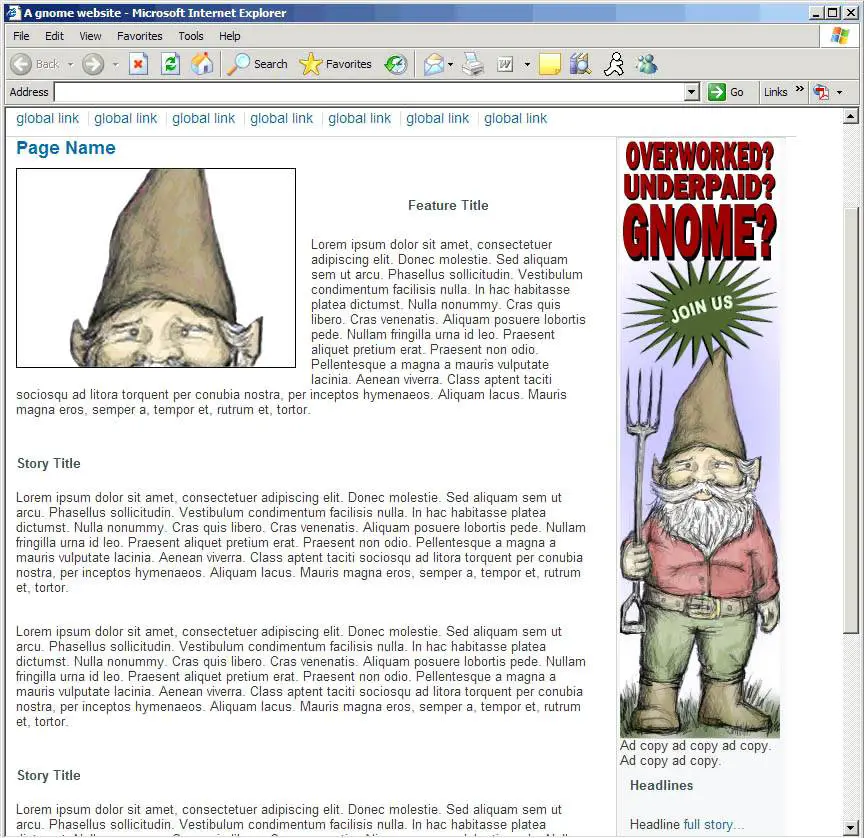Click the "Ad copy ad copy" caption text
This screenshot has width=864, height=838.
695,753
